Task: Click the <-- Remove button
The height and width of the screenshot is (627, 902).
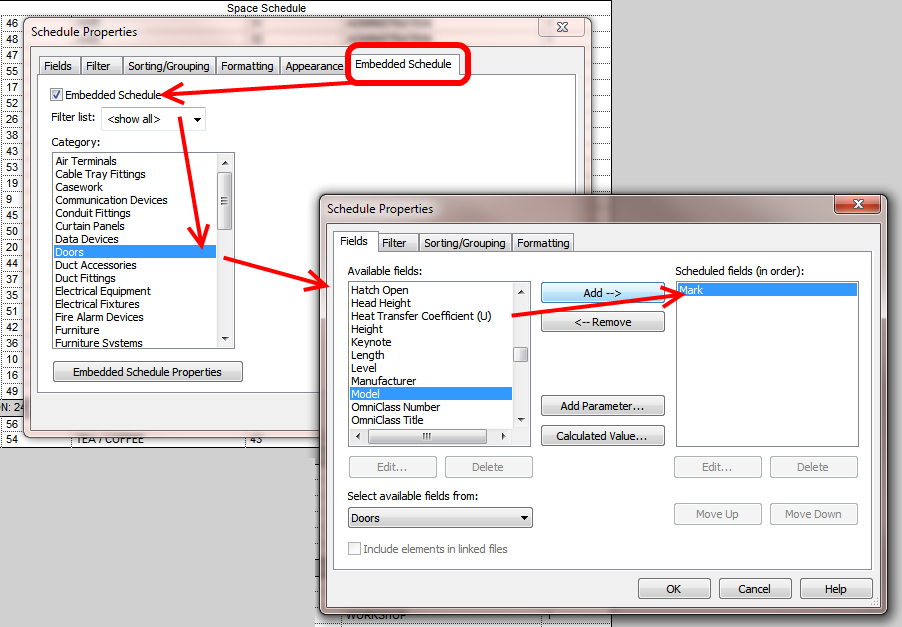Action: click(x=602, y=321)
